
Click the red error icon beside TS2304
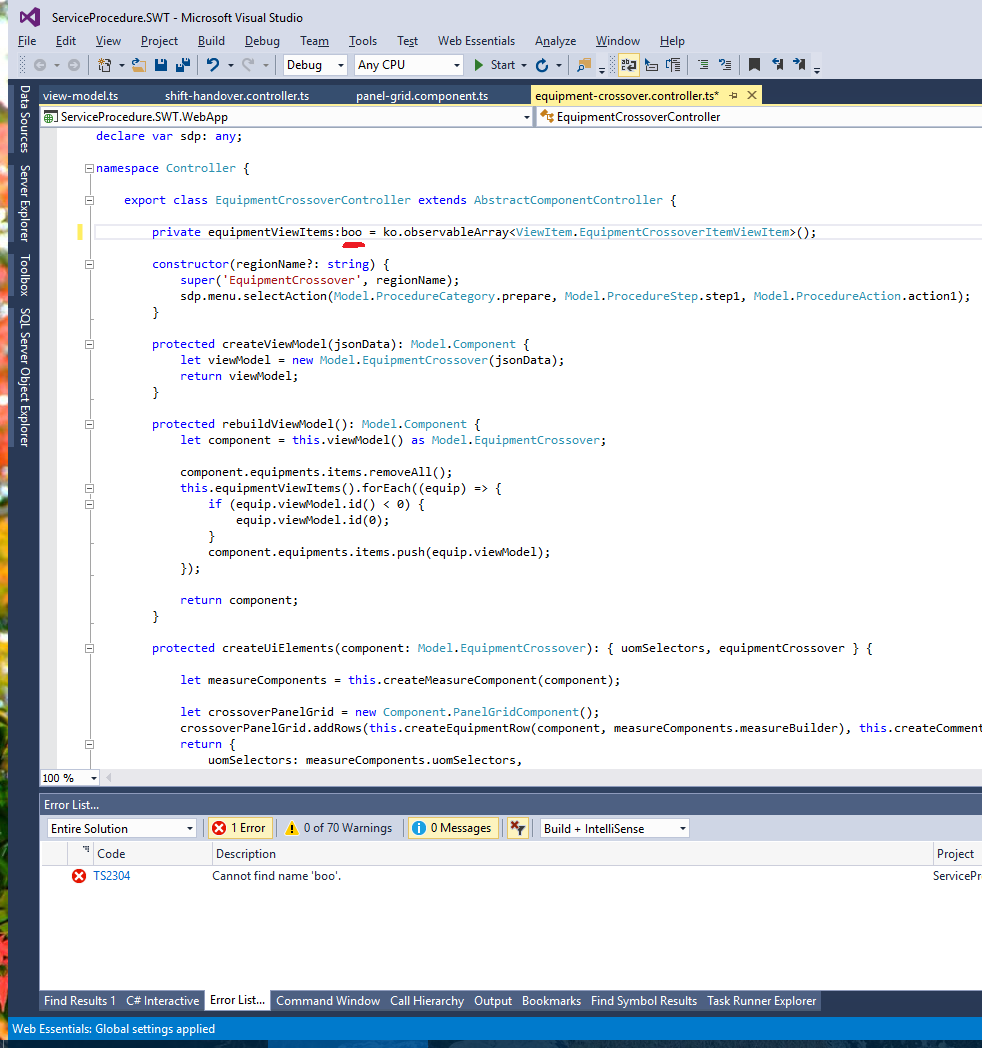click(79, 876)
